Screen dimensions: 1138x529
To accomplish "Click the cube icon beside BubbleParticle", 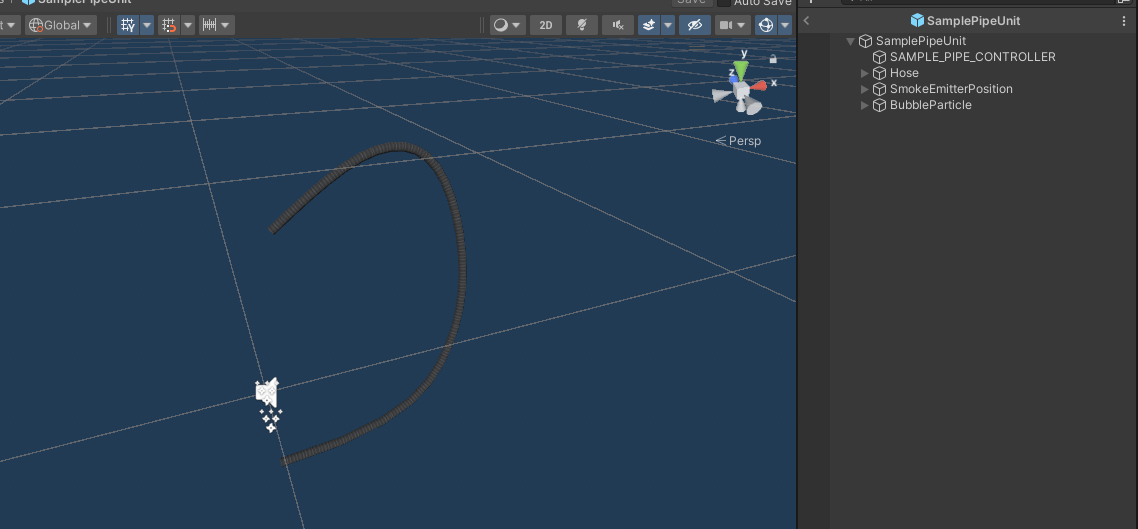I will tap(879, 105).
